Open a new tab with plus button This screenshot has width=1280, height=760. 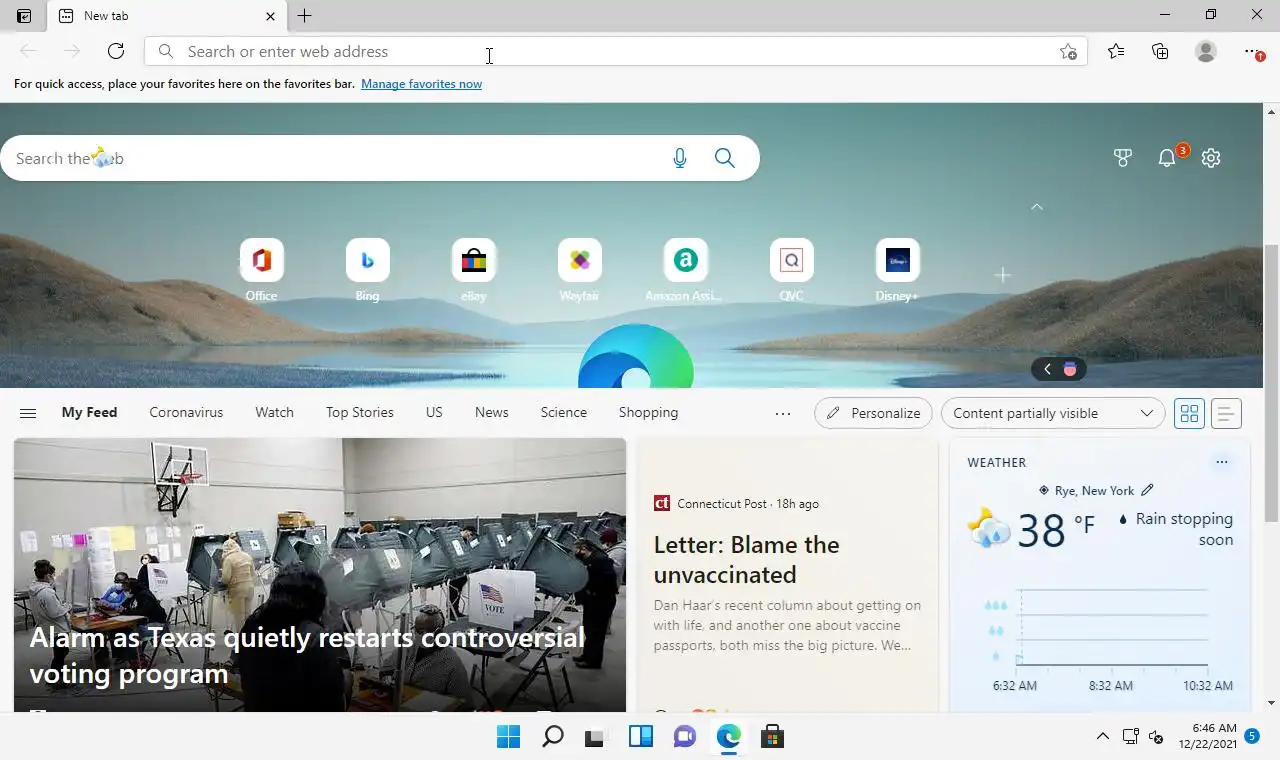tap(305, 16)
